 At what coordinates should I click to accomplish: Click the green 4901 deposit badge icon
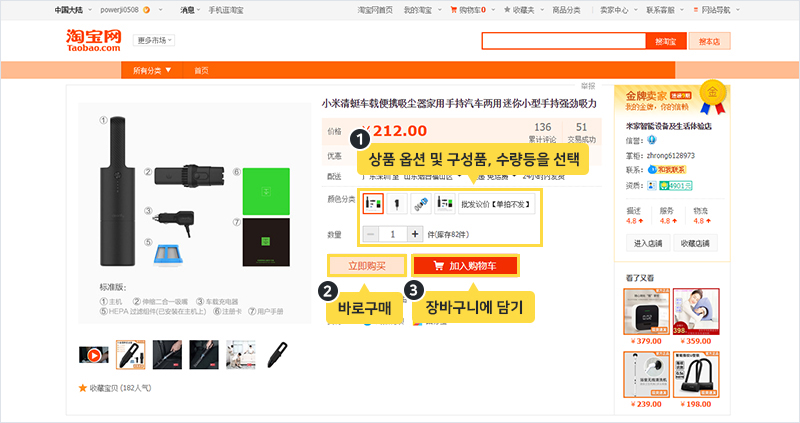click(x=676, y=186)
